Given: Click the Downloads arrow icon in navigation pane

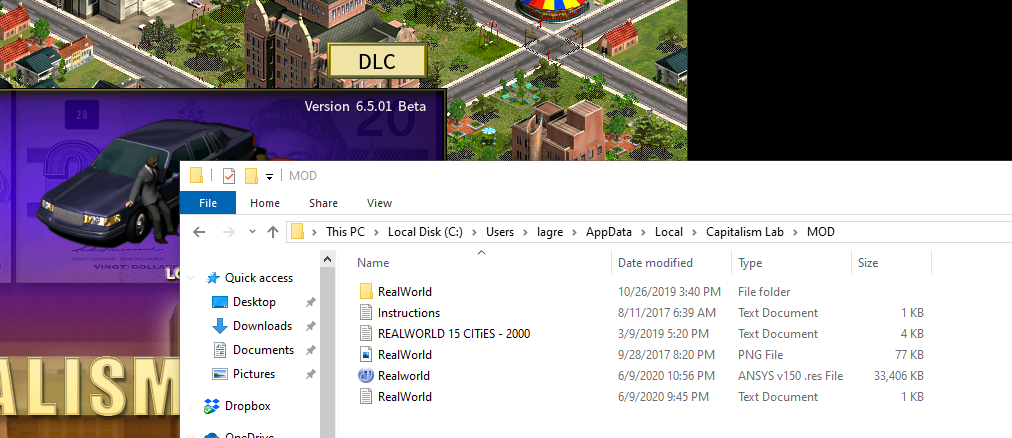Looking at the screenshot, I should tap(220, 326).
